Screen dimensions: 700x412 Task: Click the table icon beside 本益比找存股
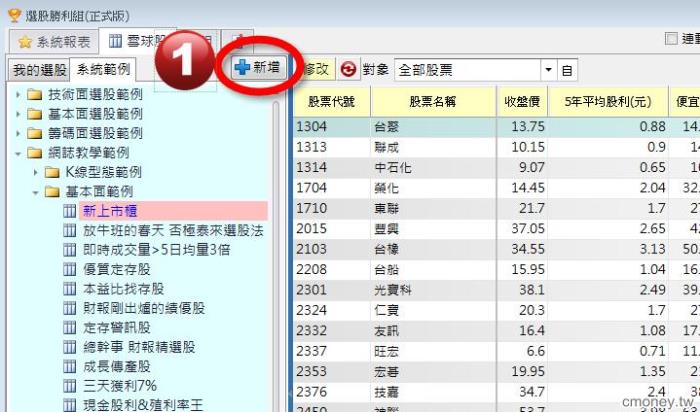click(x=70, y=289)
